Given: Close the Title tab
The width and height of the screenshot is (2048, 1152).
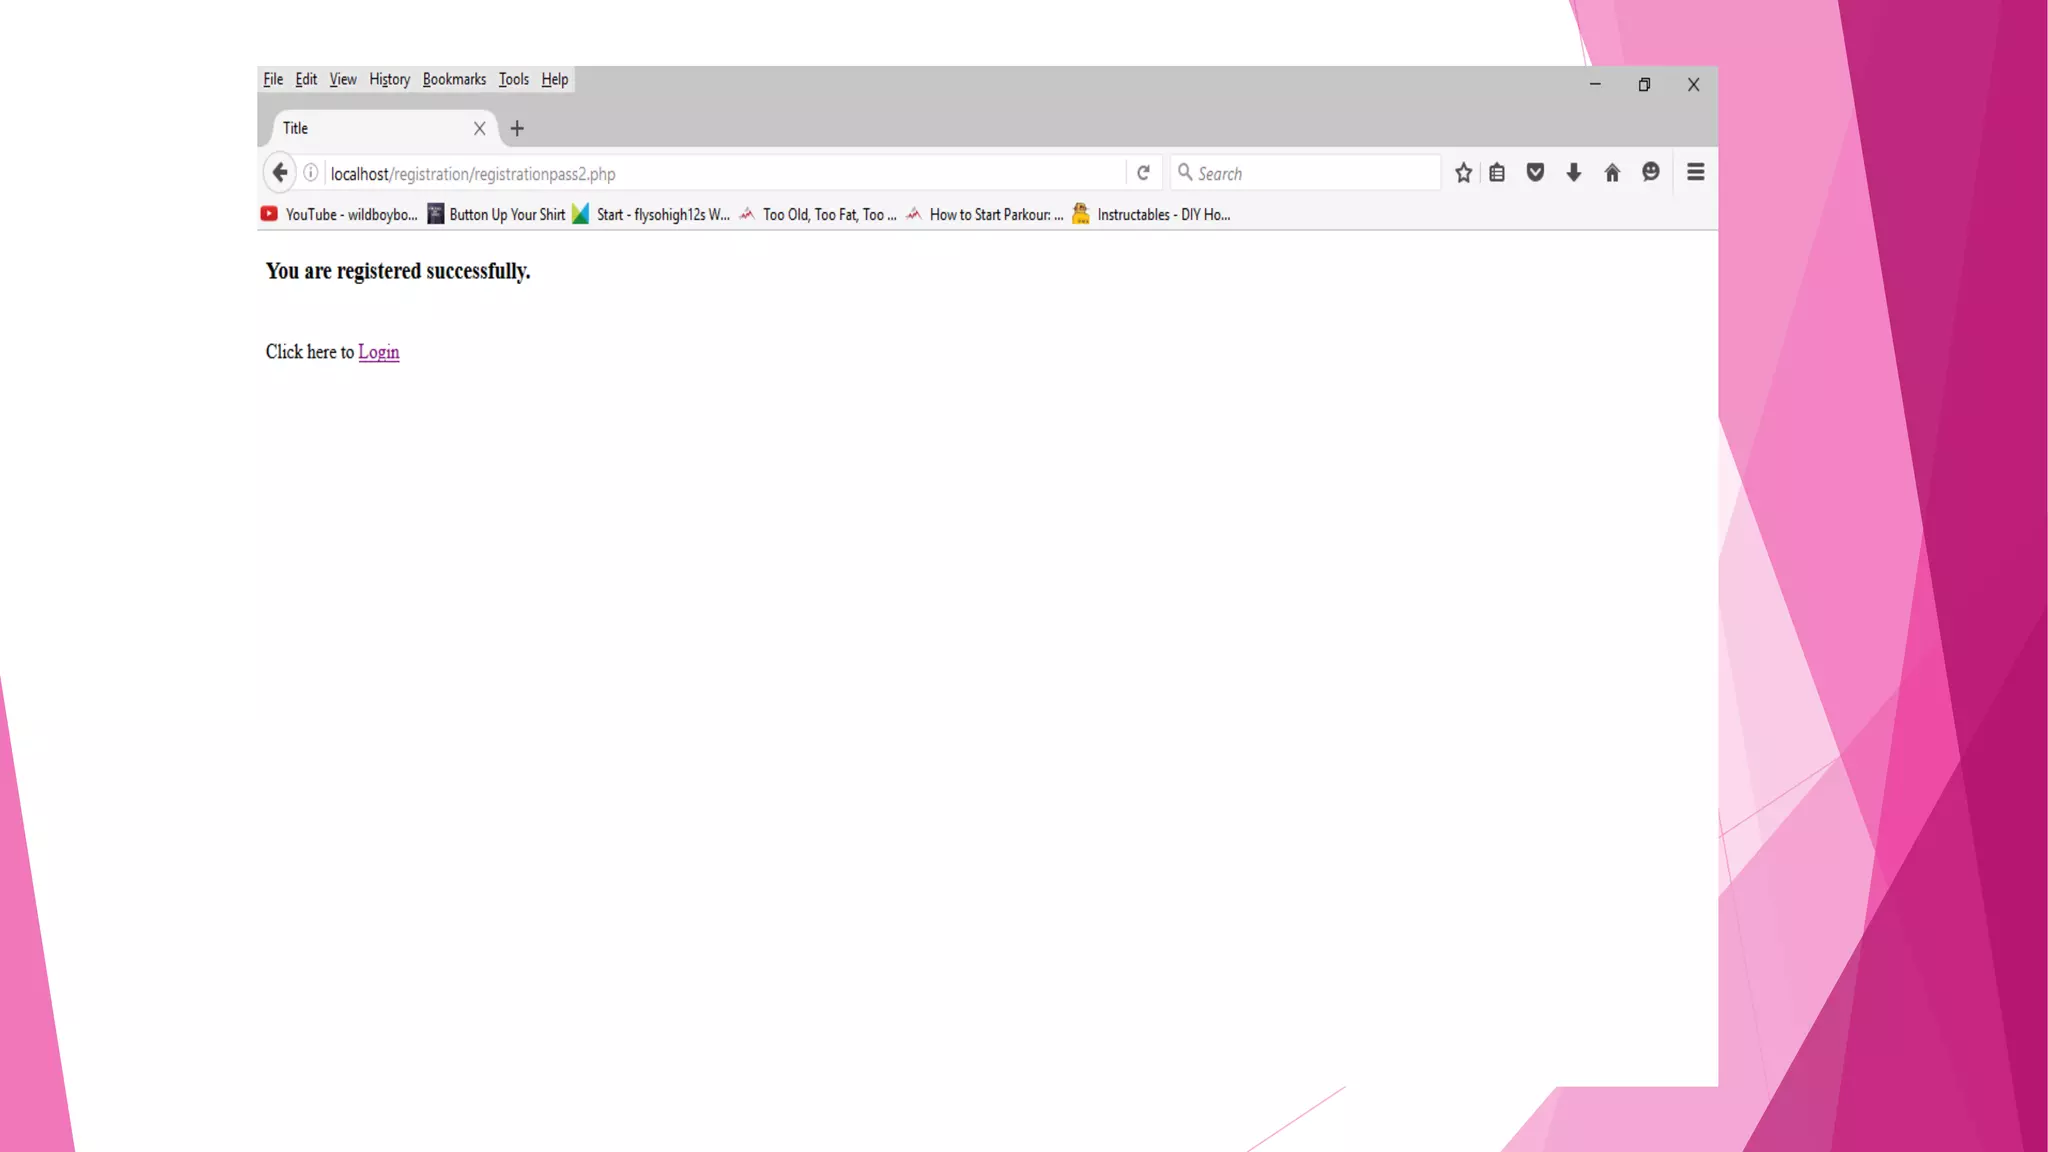Looking at the screenshot, I should (x=479, y=128).
